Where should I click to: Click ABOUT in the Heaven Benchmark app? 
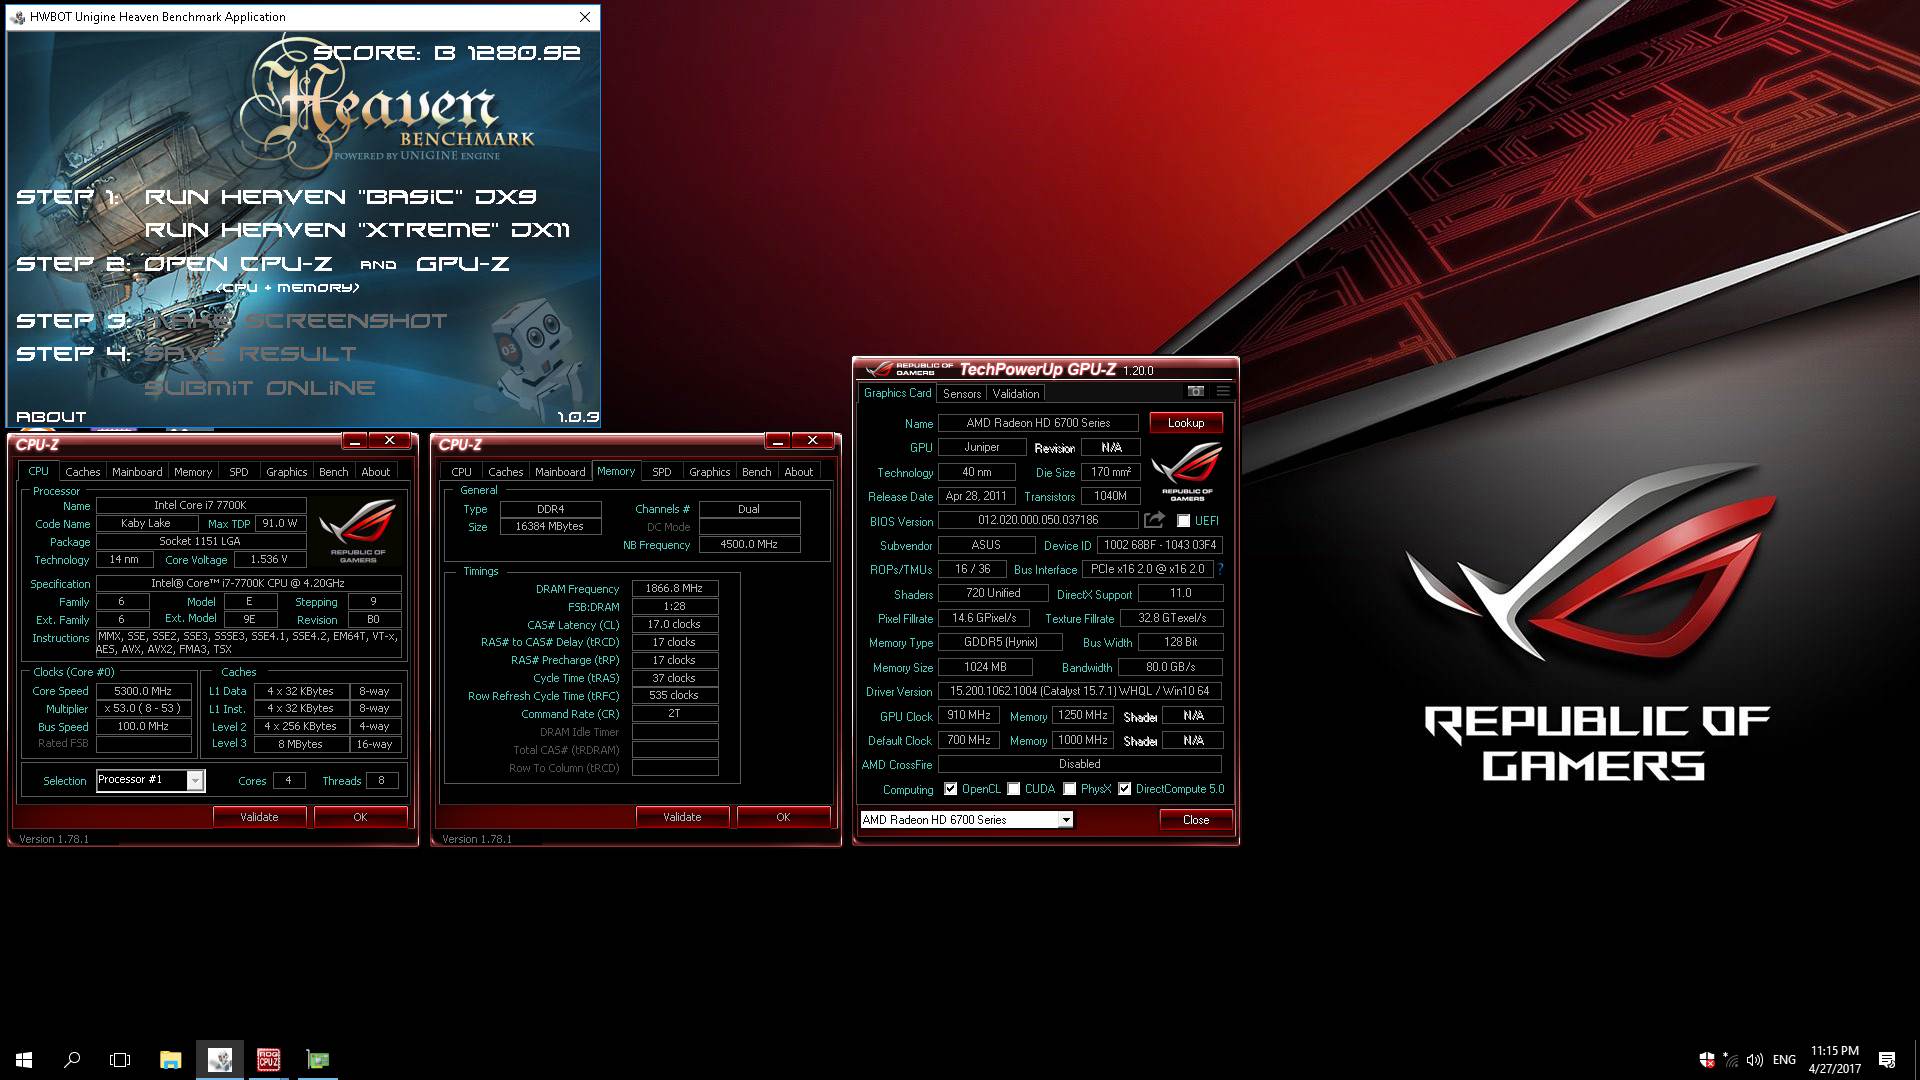point(51,417)
